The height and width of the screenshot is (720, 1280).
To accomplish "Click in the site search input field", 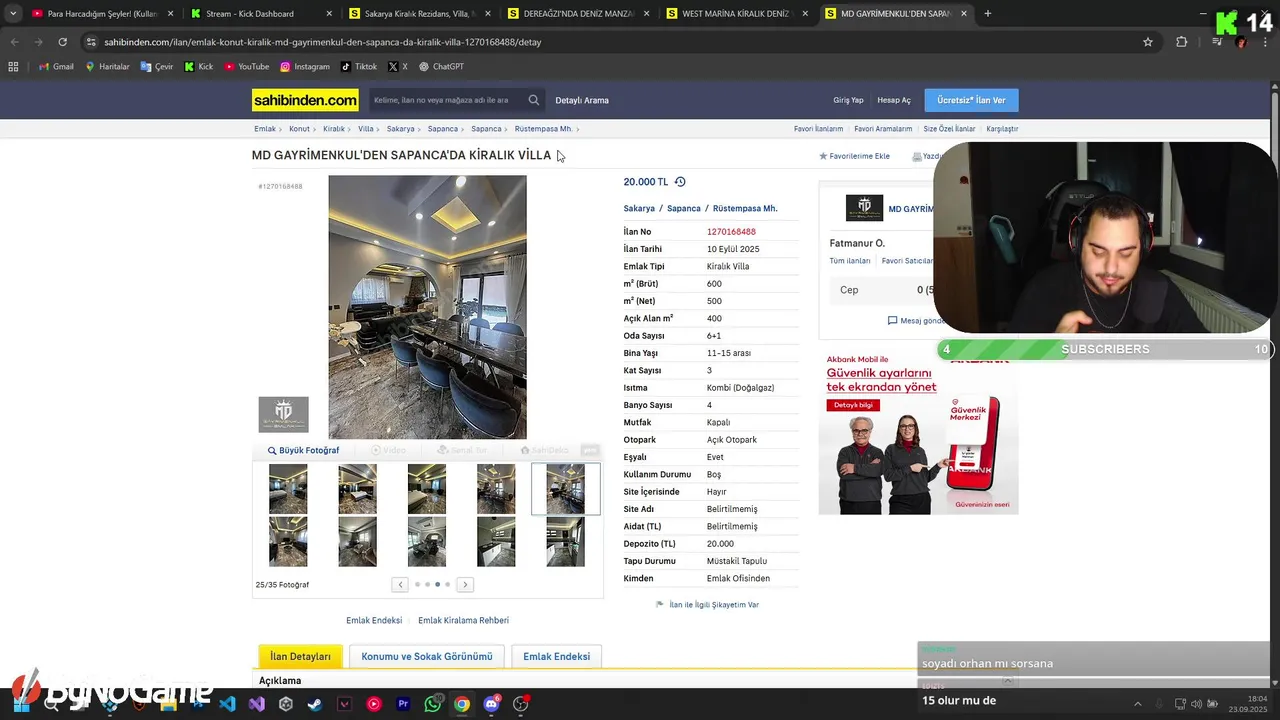I will [445, 100].
